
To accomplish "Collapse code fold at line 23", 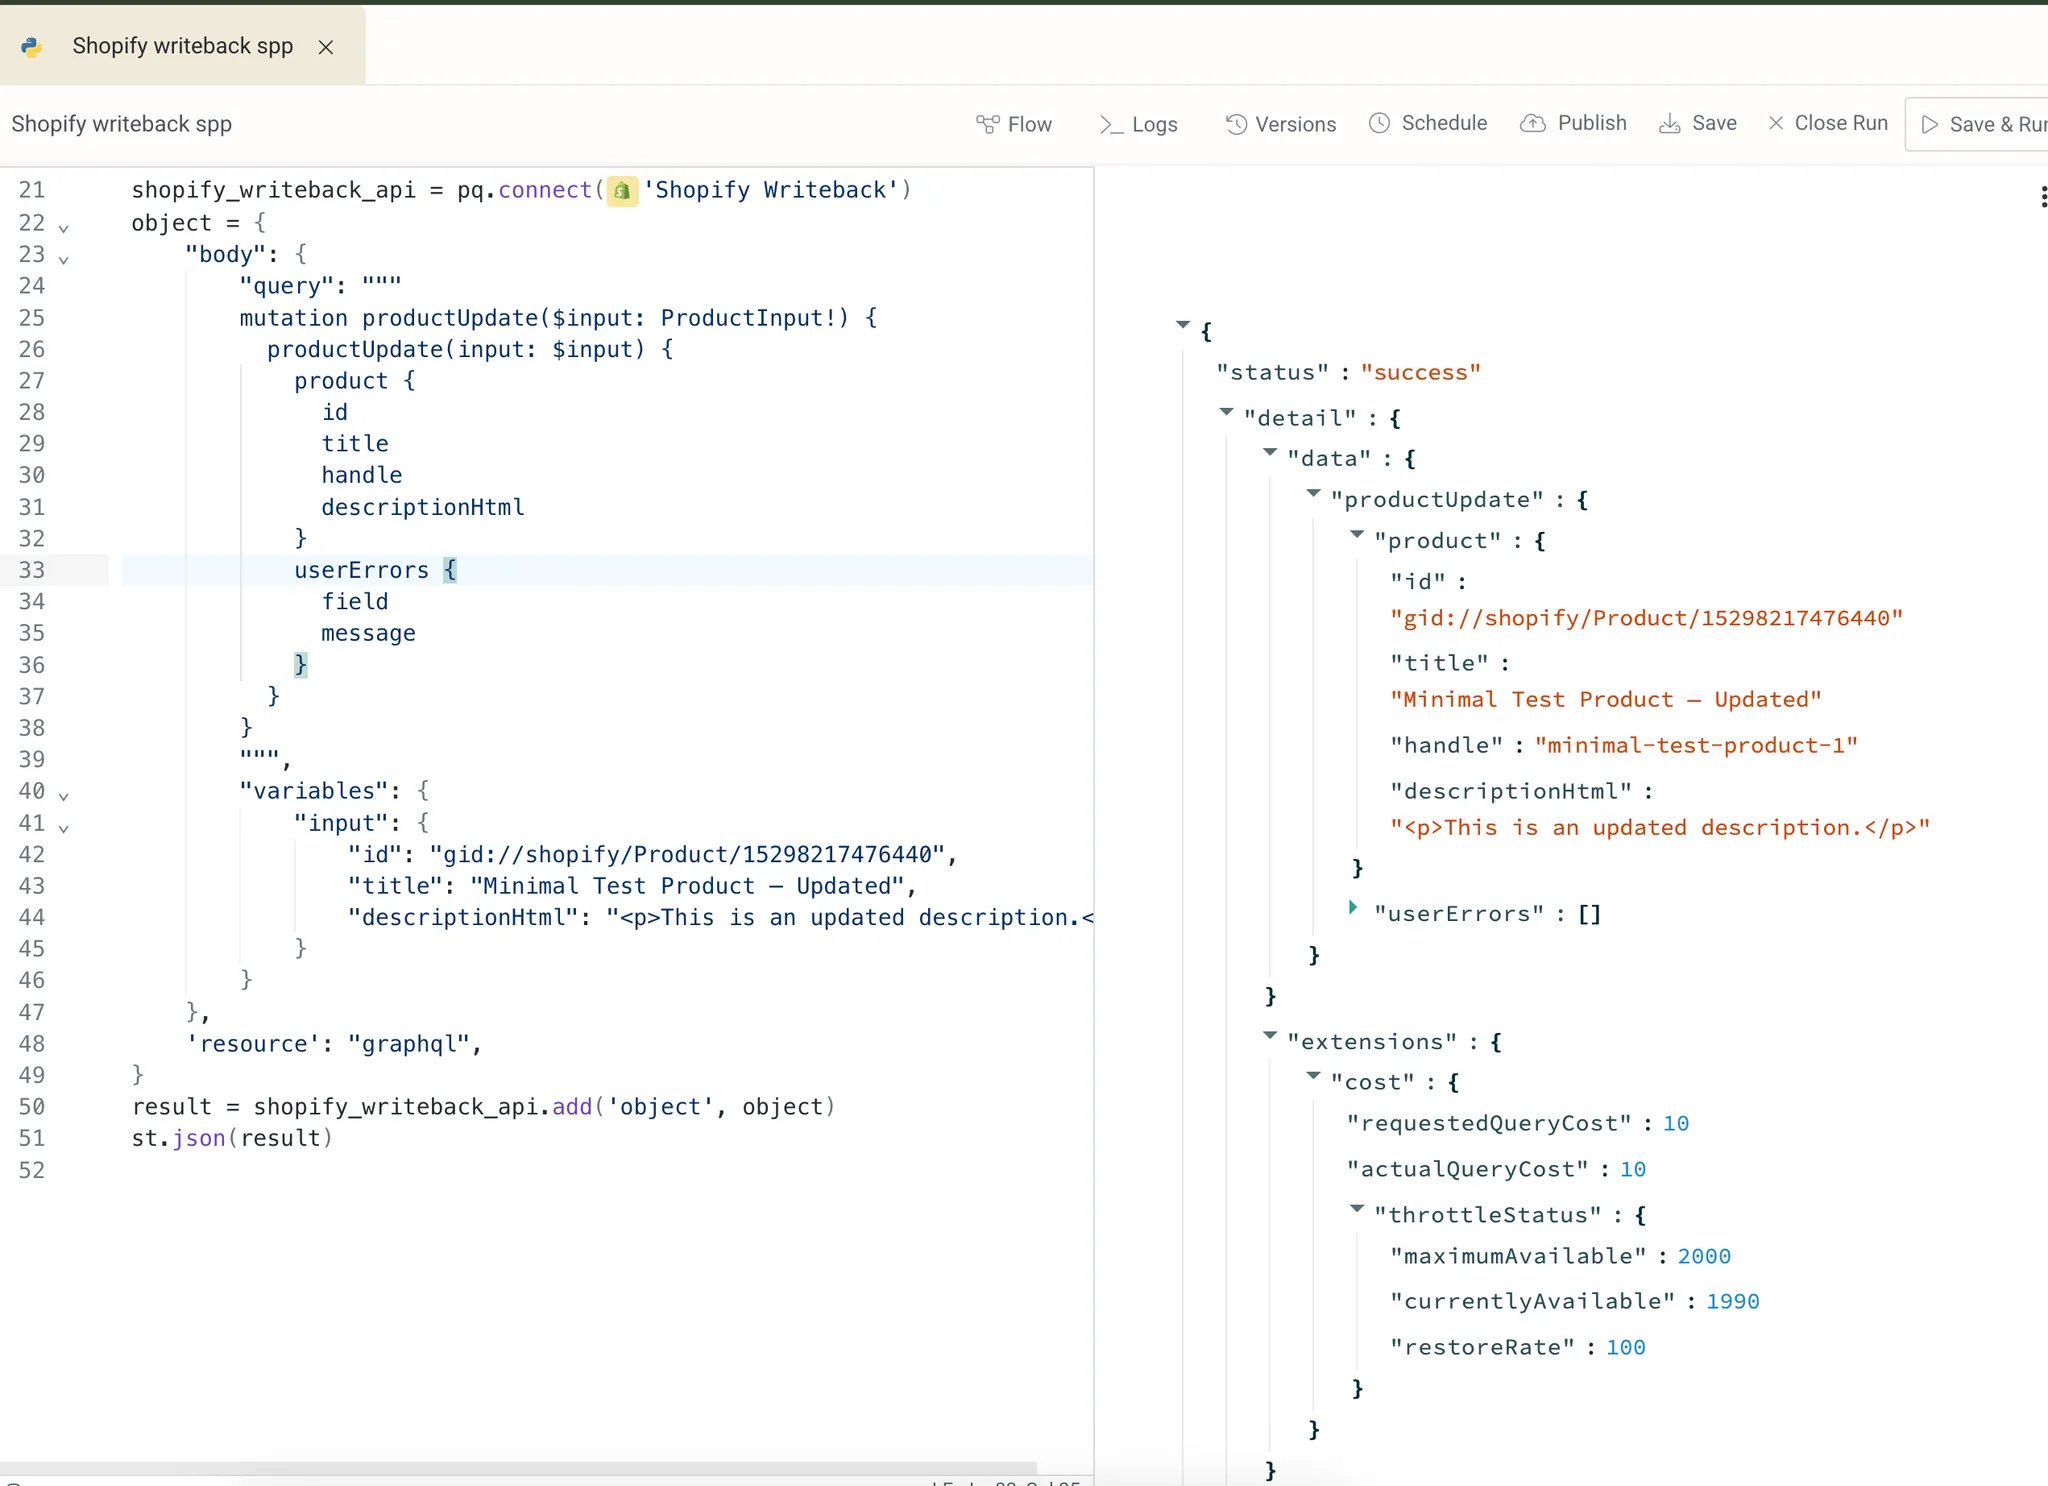I will point(64,260).
